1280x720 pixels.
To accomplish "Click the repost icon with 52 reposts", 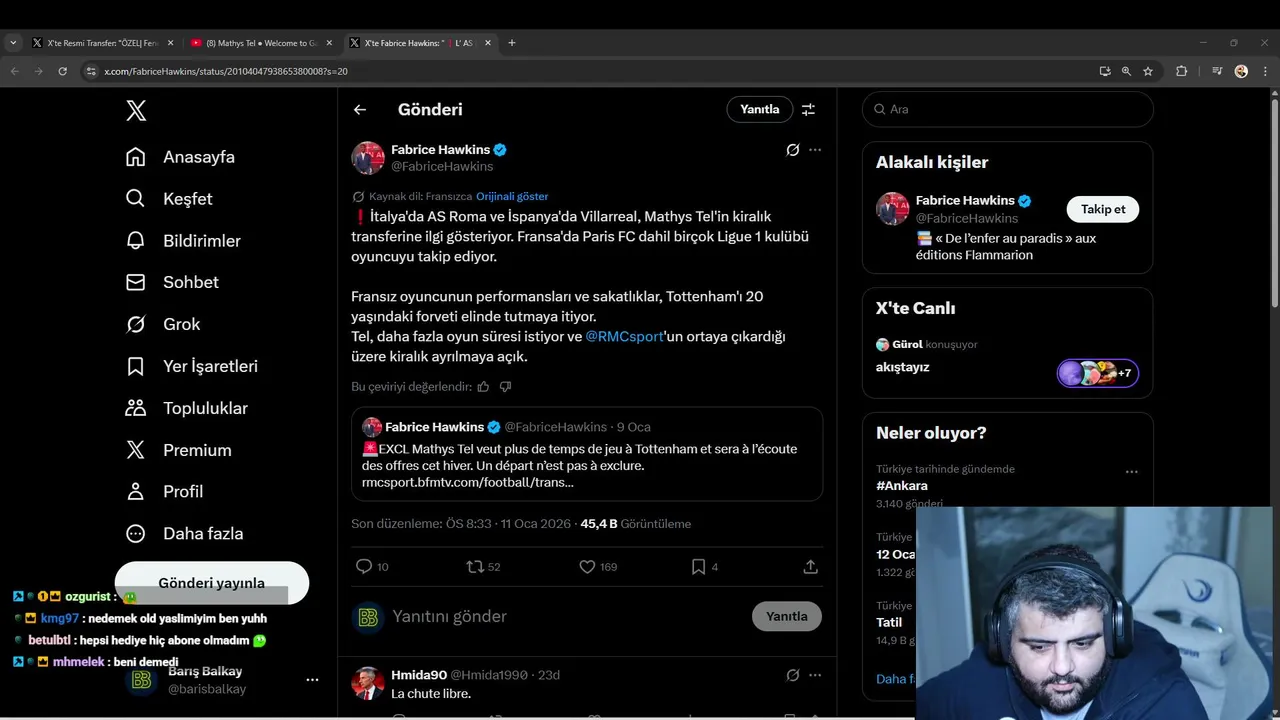I will 475,567.
